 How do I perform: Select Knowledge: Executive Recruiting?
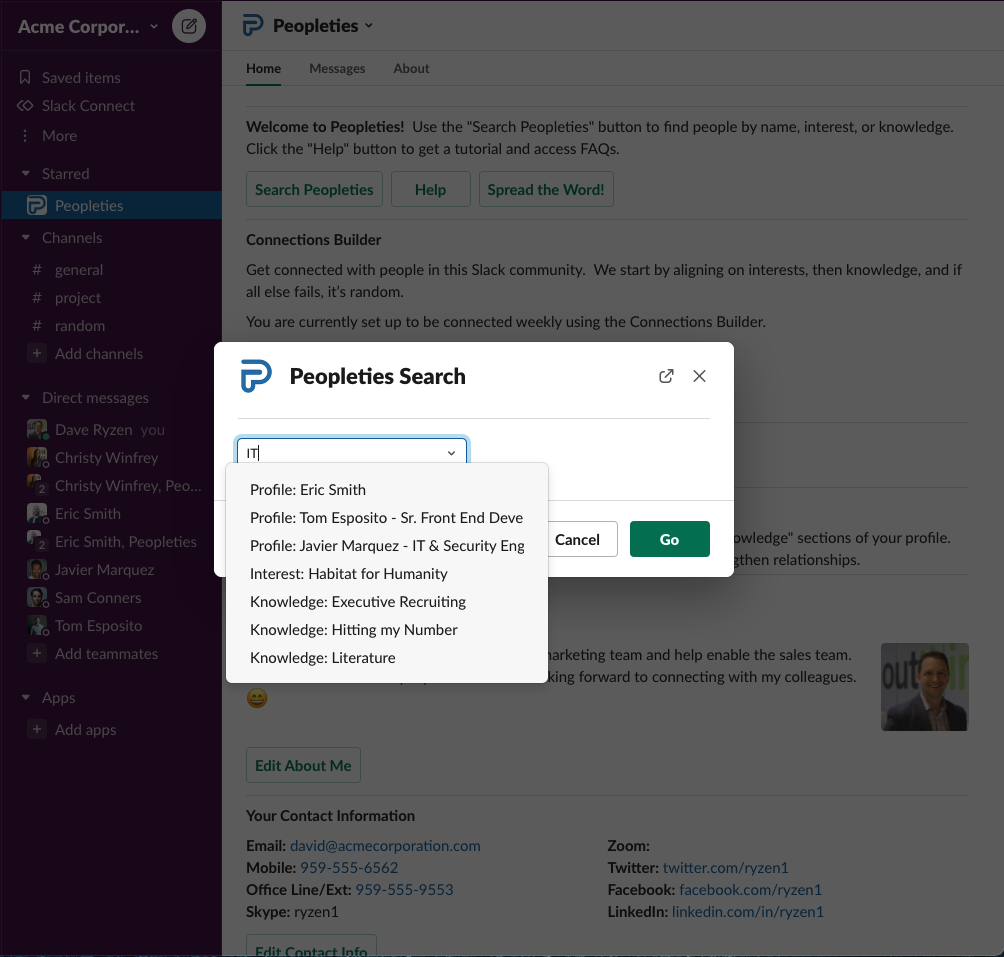click(x=387, y=602)
